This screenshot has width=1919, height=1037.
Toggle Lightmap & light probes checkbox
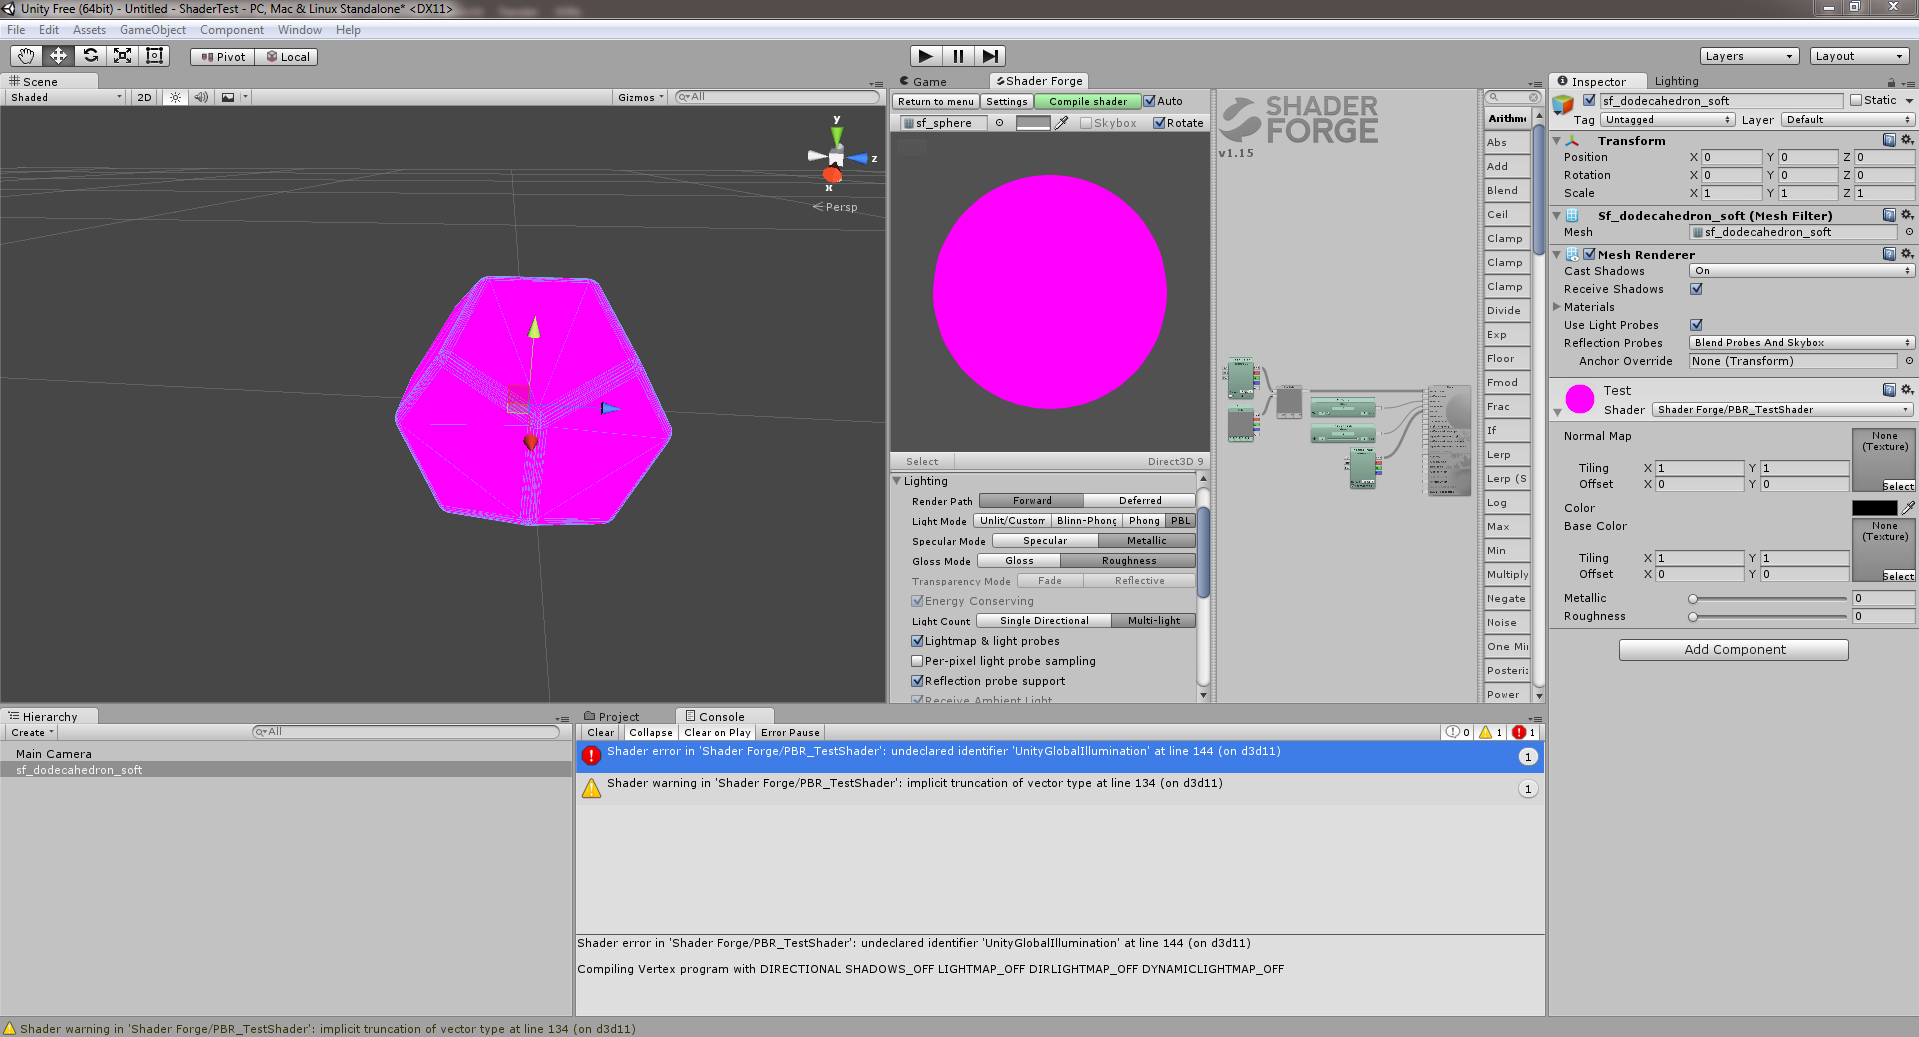pos(917,641)
